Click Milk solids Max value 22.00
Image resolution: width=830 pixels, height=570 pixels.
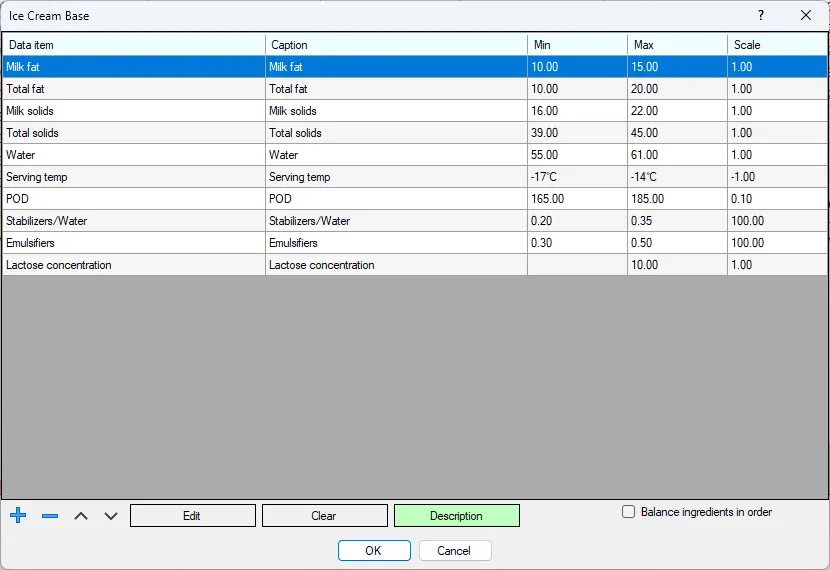[678, 111]
